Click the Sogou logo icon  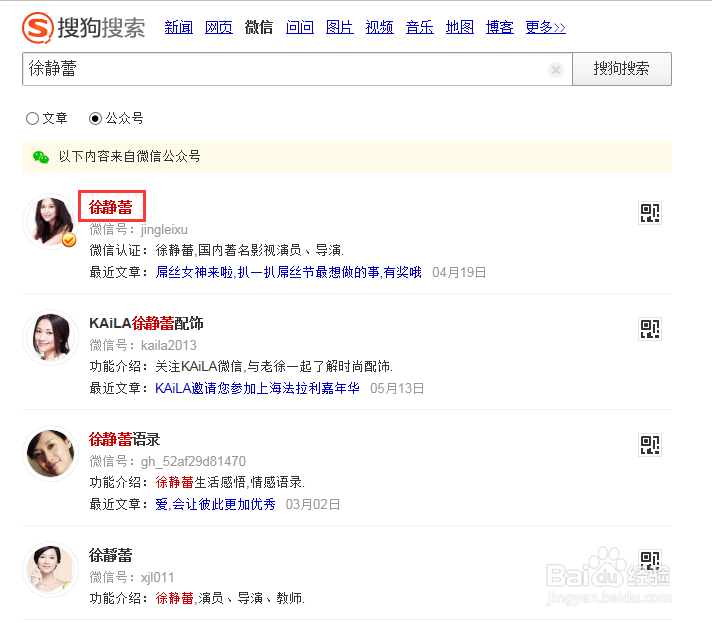tap(38, 28)
